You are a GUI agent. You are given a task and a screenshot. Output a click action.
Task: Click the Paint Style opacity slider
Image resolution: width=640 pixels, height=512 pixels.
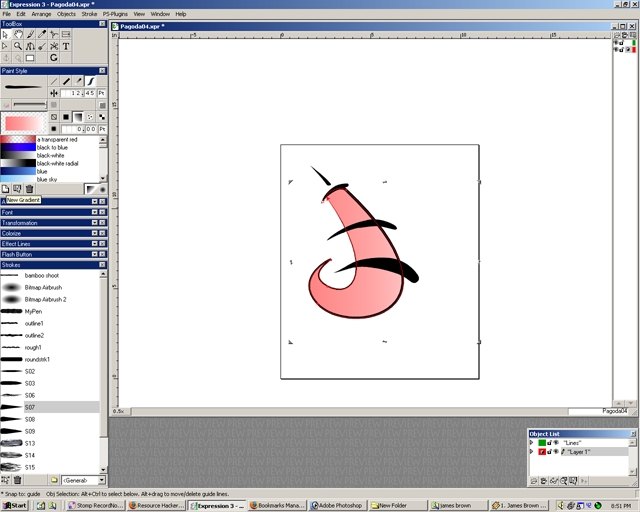29,105
